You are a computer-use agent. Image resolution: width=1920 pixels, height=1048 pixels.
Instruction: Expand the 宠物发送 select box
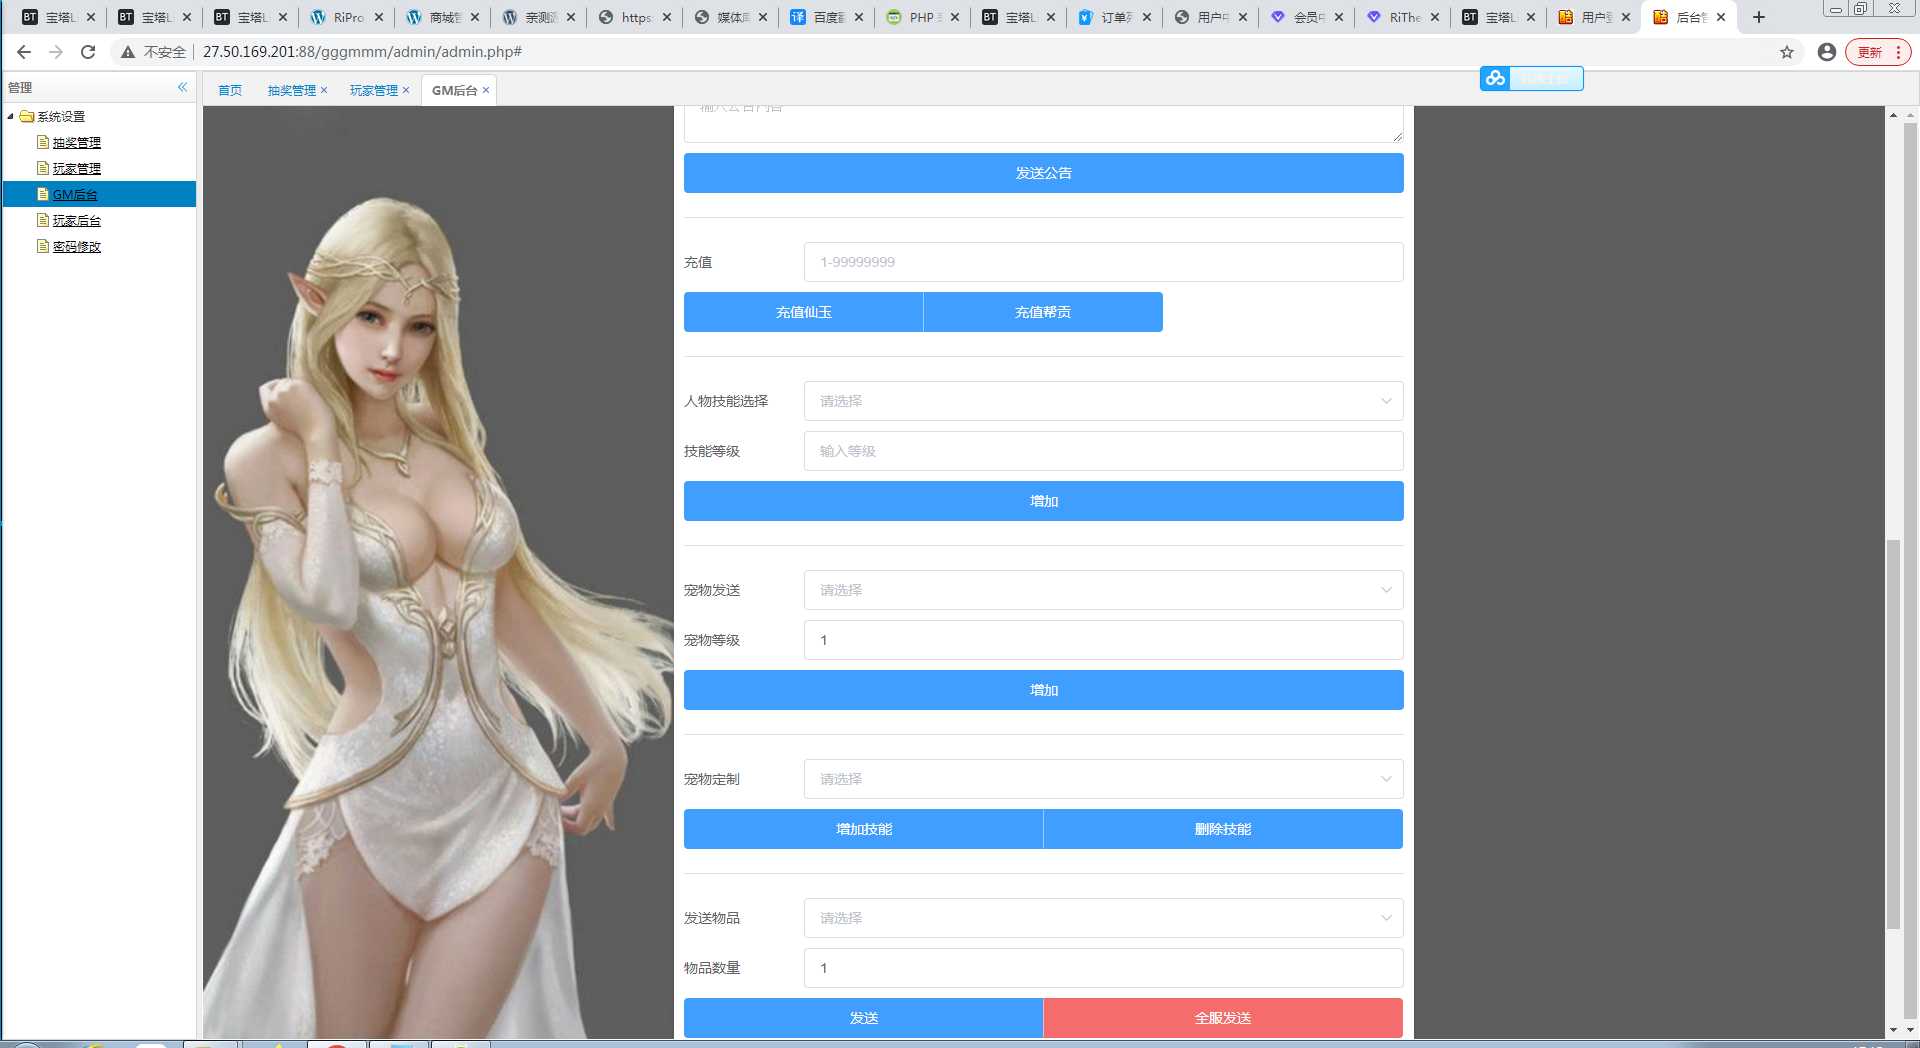point(1102,590)
